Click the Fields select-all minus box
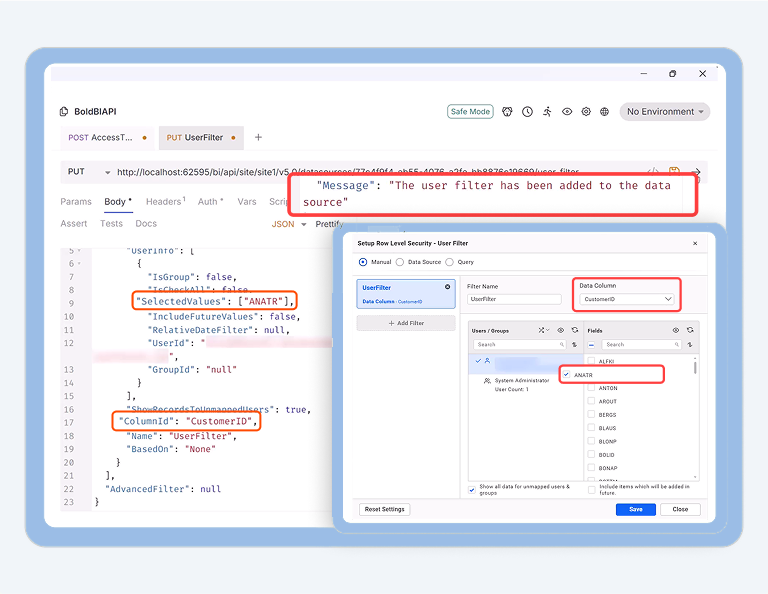The image size is (768, 594). click(591, 345)
